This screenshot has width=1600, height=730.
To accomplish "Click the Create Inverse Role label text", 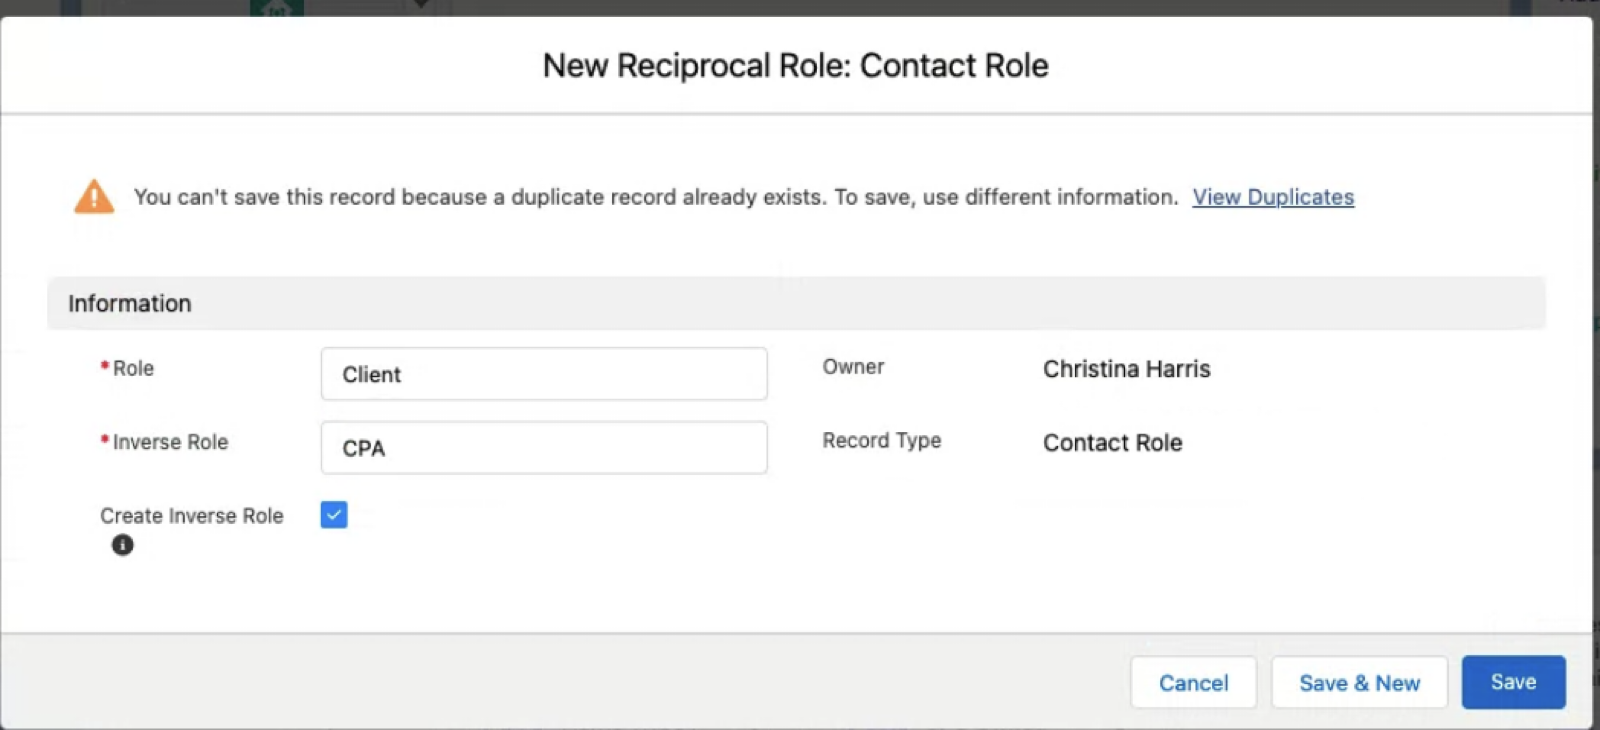I will pos(191,516).
